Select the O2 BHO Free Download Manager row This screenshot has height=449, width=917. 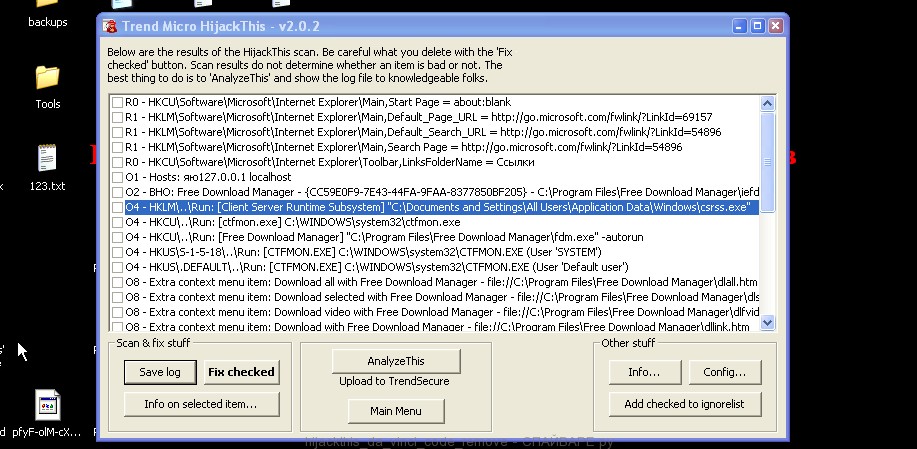pyautogui.click(x=442, y=192)
